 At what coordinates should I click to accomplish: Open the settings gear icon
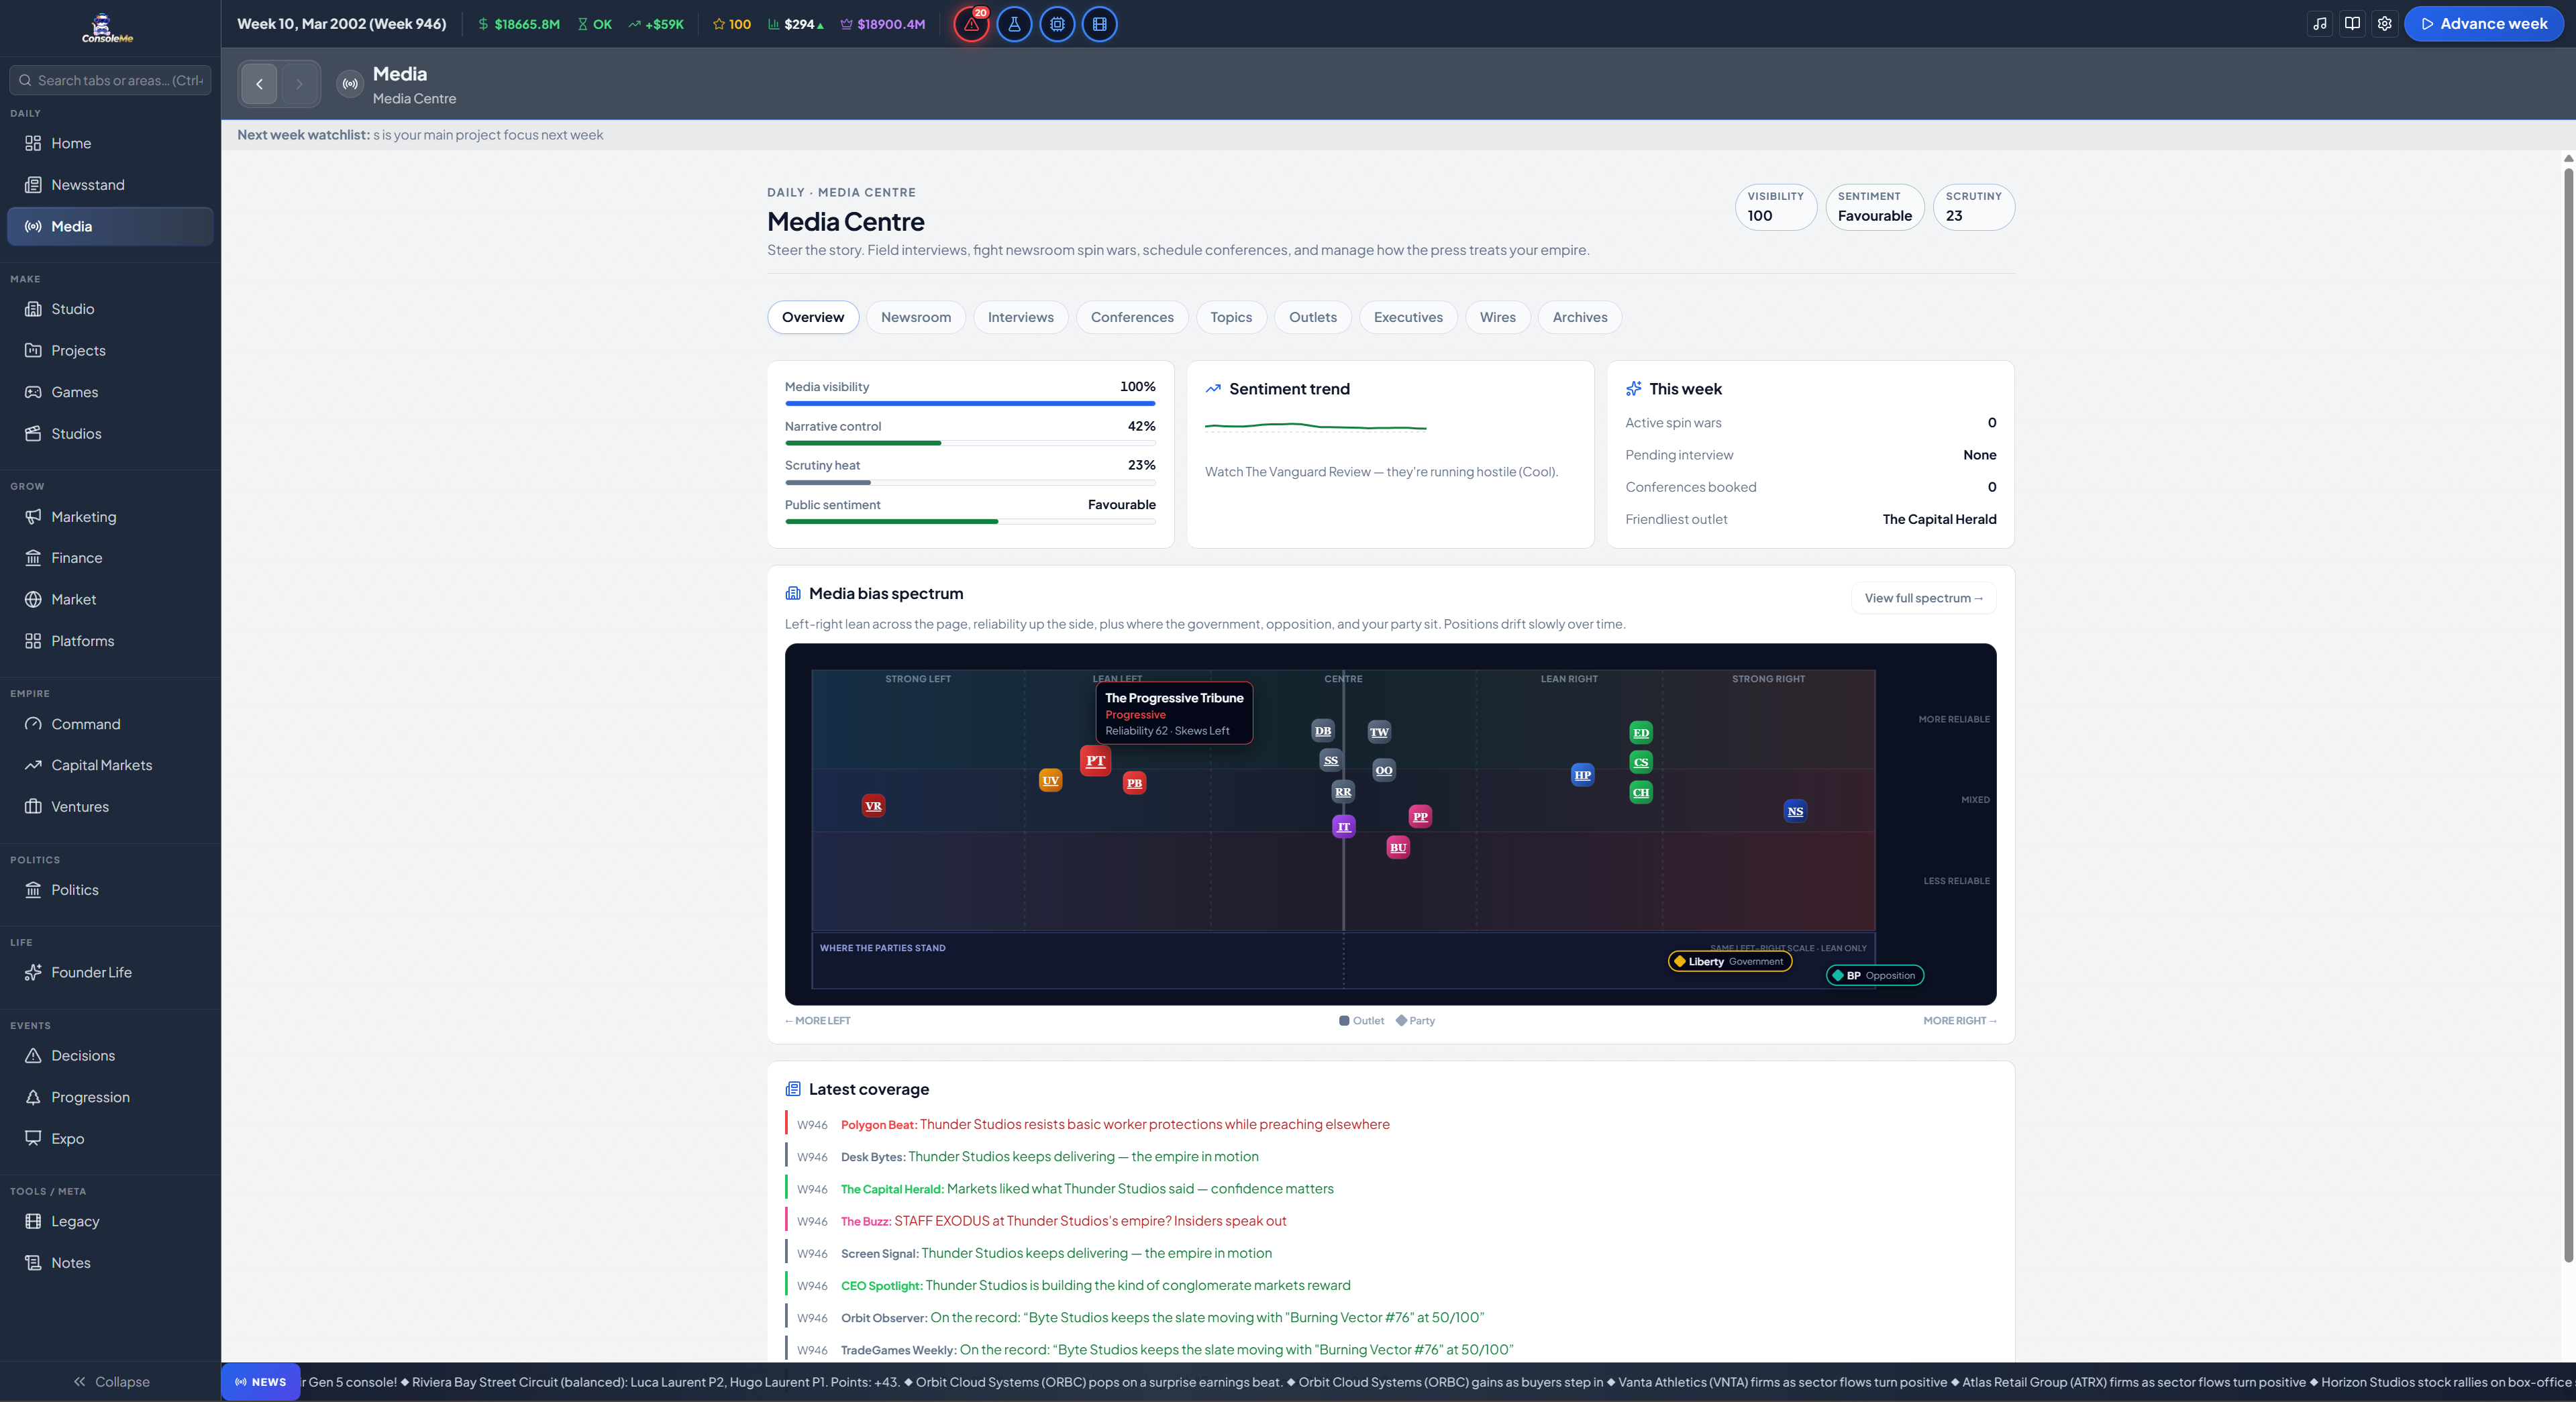[x=2385, y=24]
